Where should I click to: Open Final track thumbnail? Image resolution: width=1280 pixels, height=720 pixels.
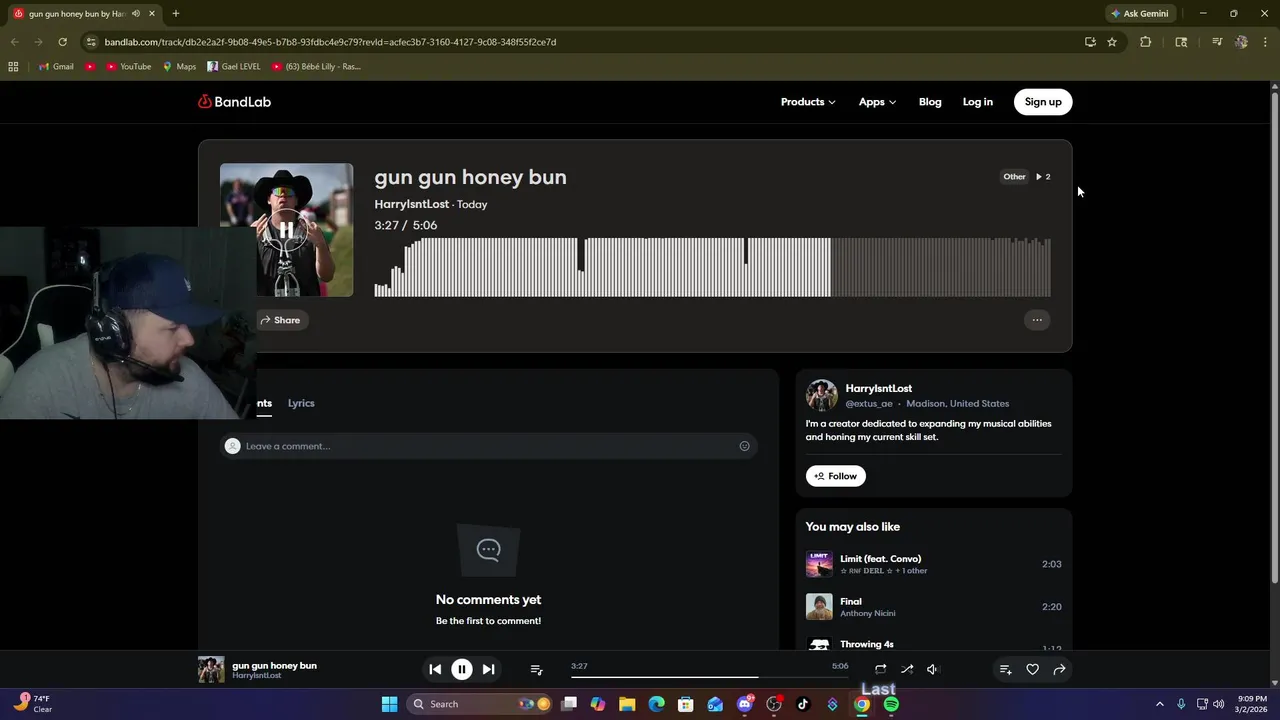point(819,607)
